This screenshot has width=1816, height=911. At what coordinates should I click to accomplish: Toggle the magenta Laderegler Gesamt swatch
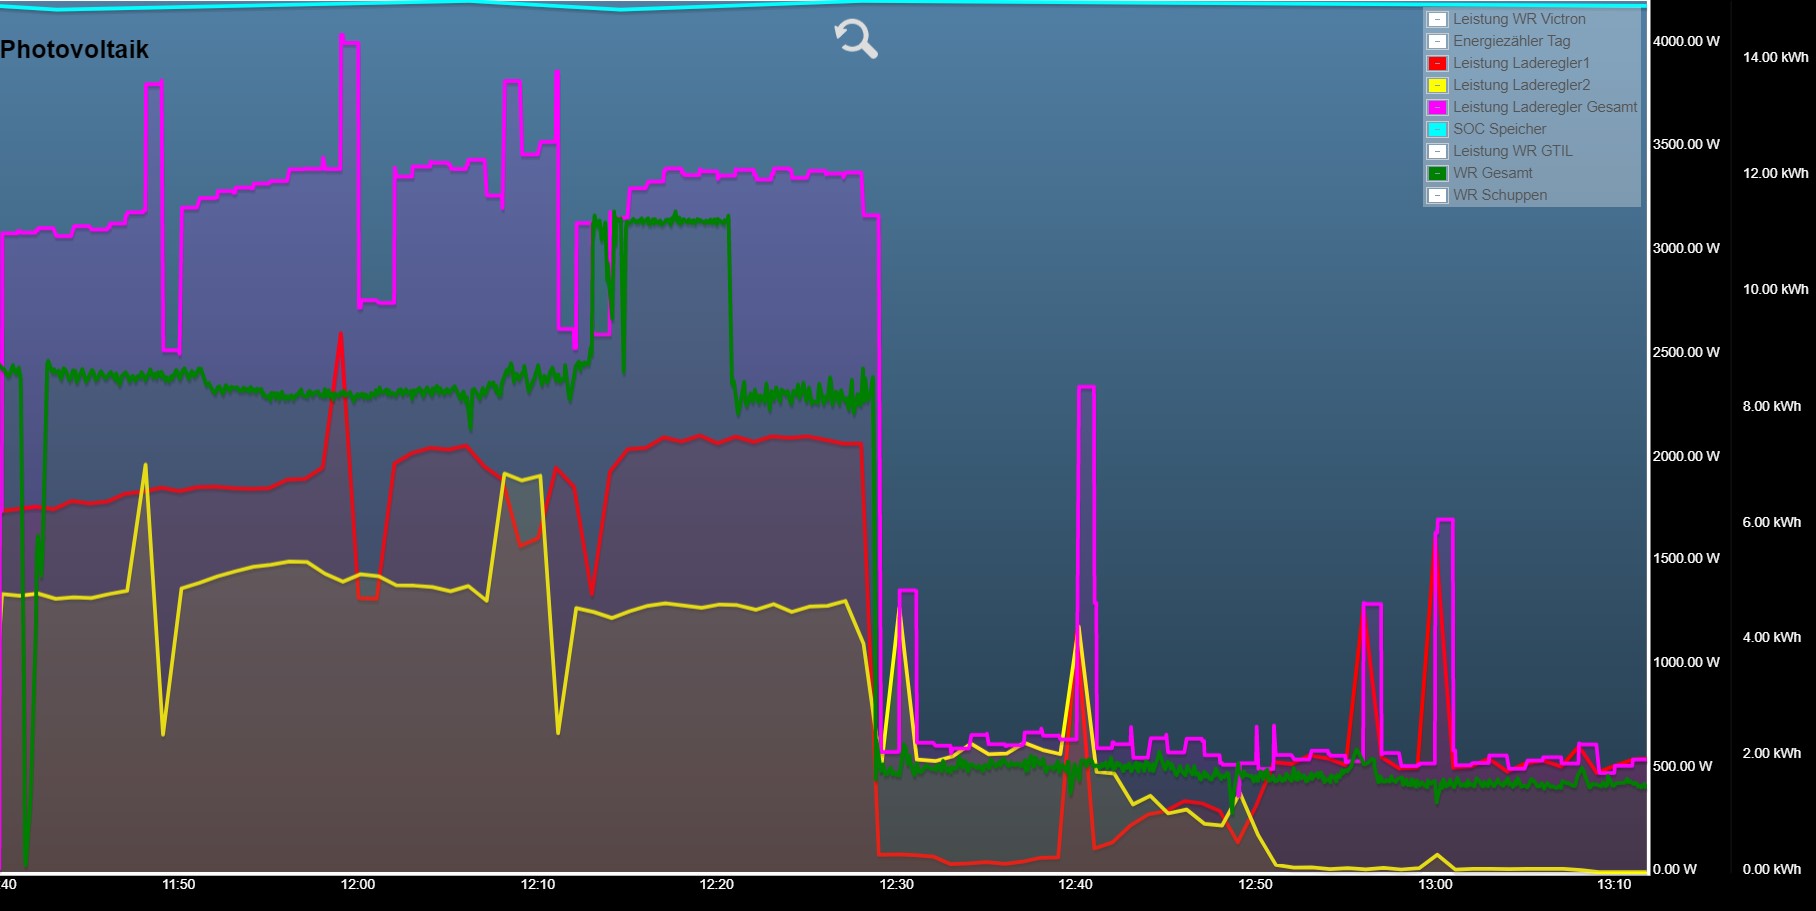click(1437, 107)
